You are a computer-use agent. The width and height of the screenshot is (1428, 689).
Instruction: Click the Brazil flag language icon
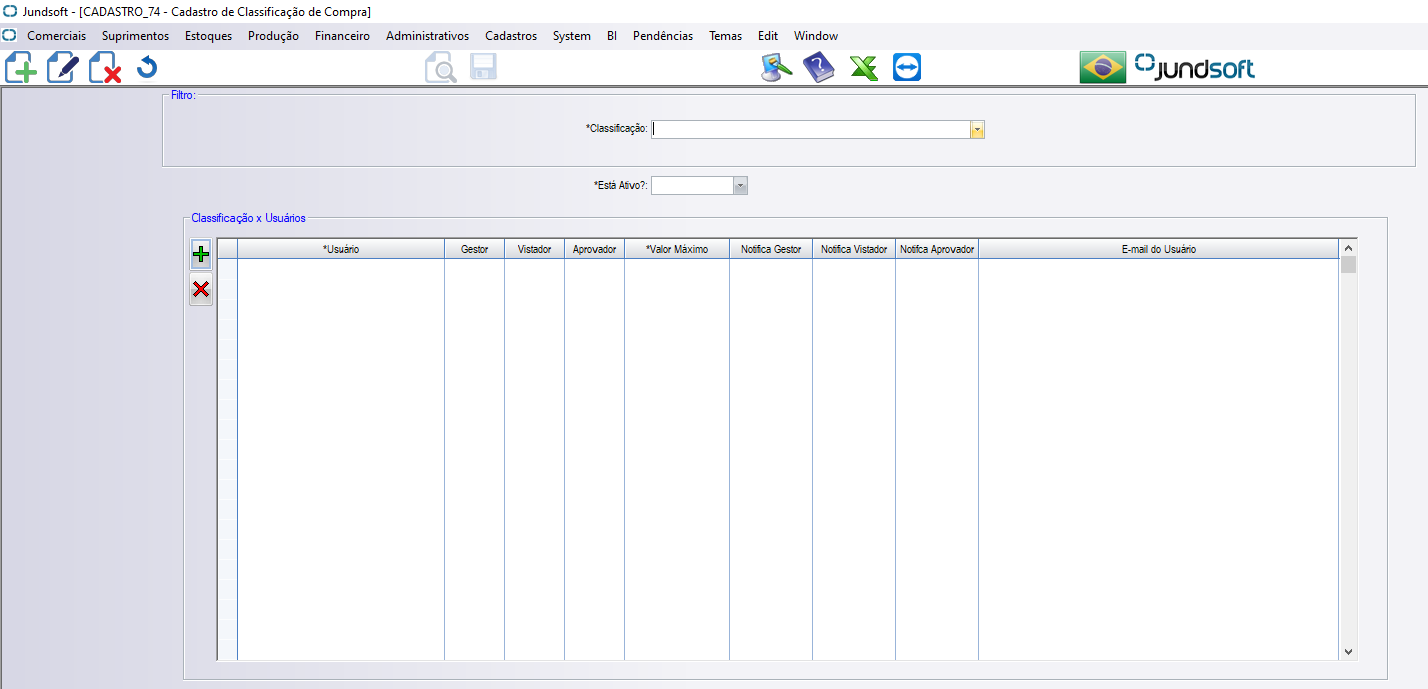[x=1103, y=68]
